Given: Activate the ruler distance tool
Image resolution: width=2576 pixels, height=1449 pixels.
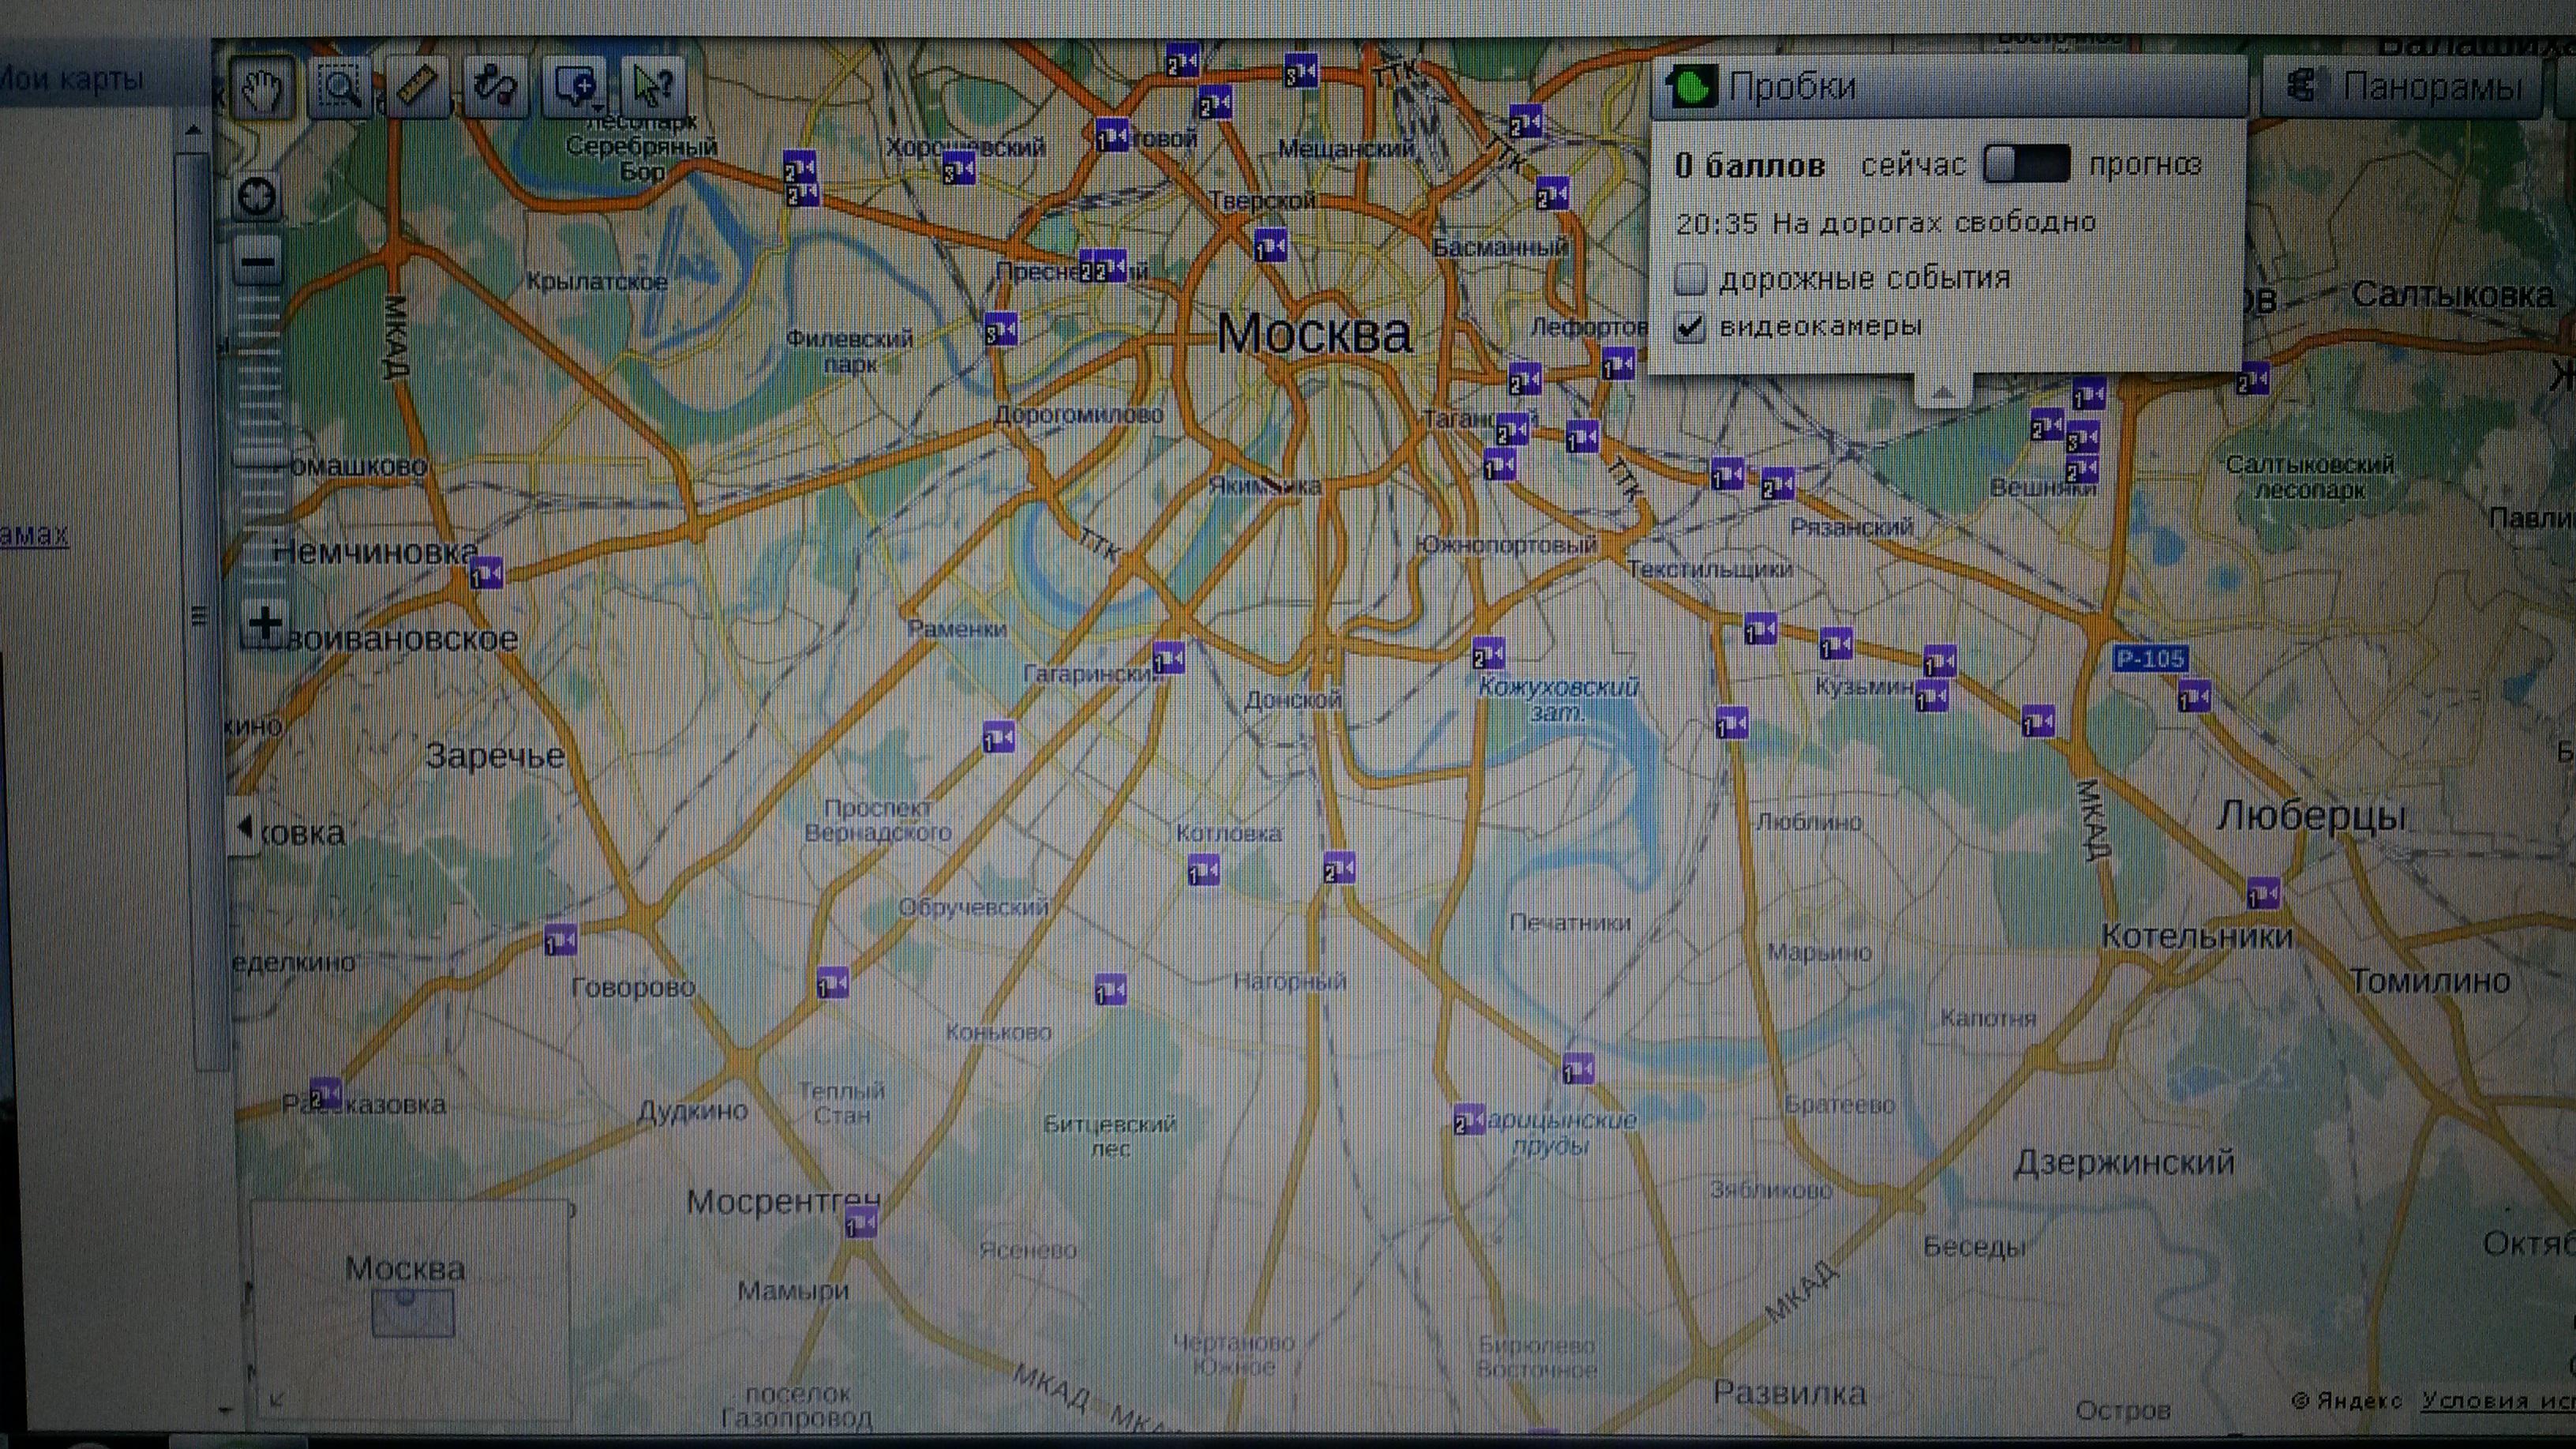Looking at the screenshot, I should coord(418,88).
